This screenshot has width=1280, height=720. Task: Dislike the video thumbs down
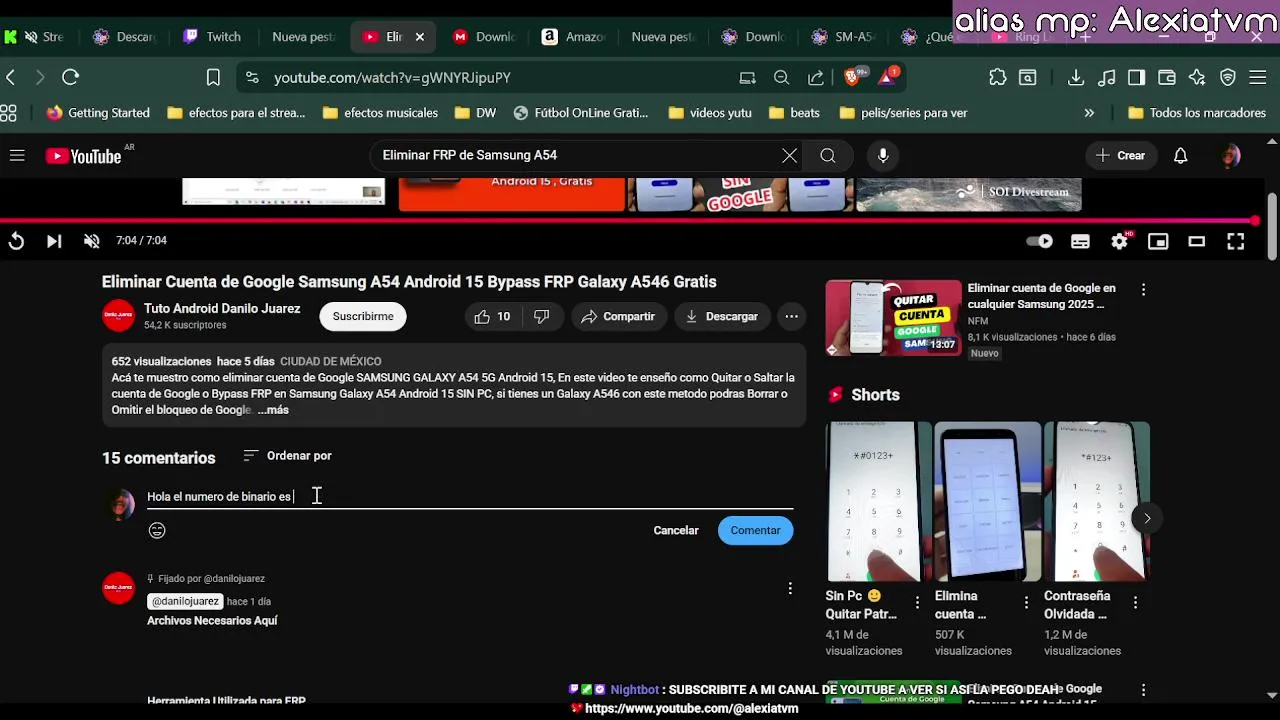point(542,316)
